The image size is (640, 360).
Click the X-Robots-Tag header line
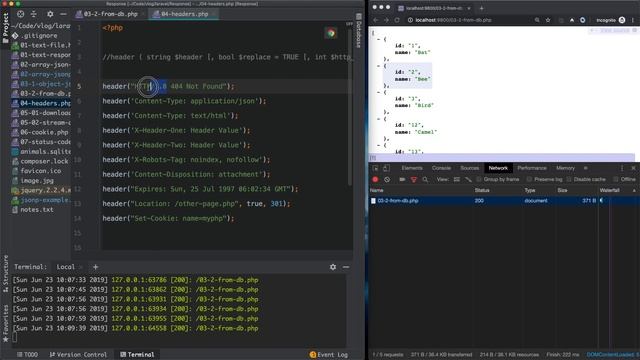tap(186, 160)
